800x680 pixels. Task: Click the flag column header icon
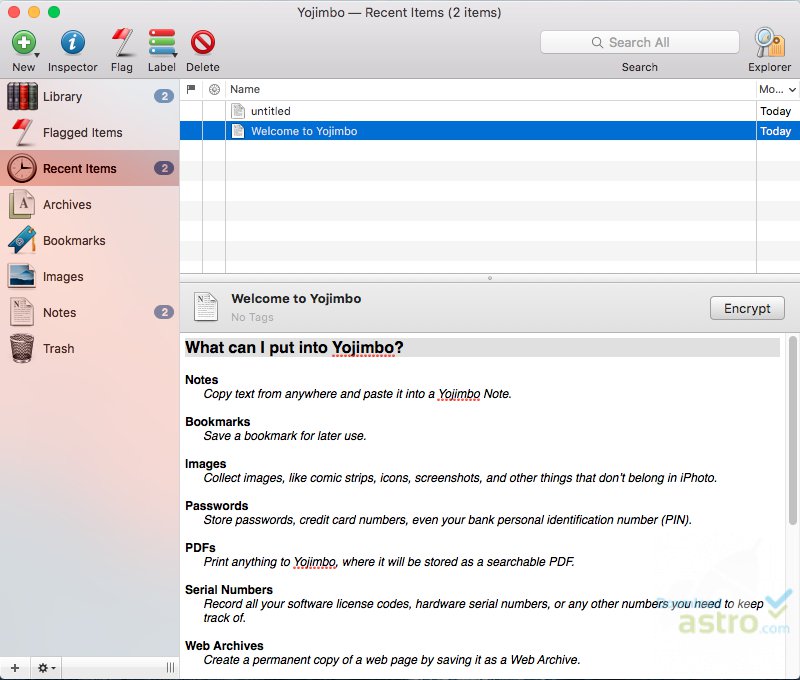191,89
